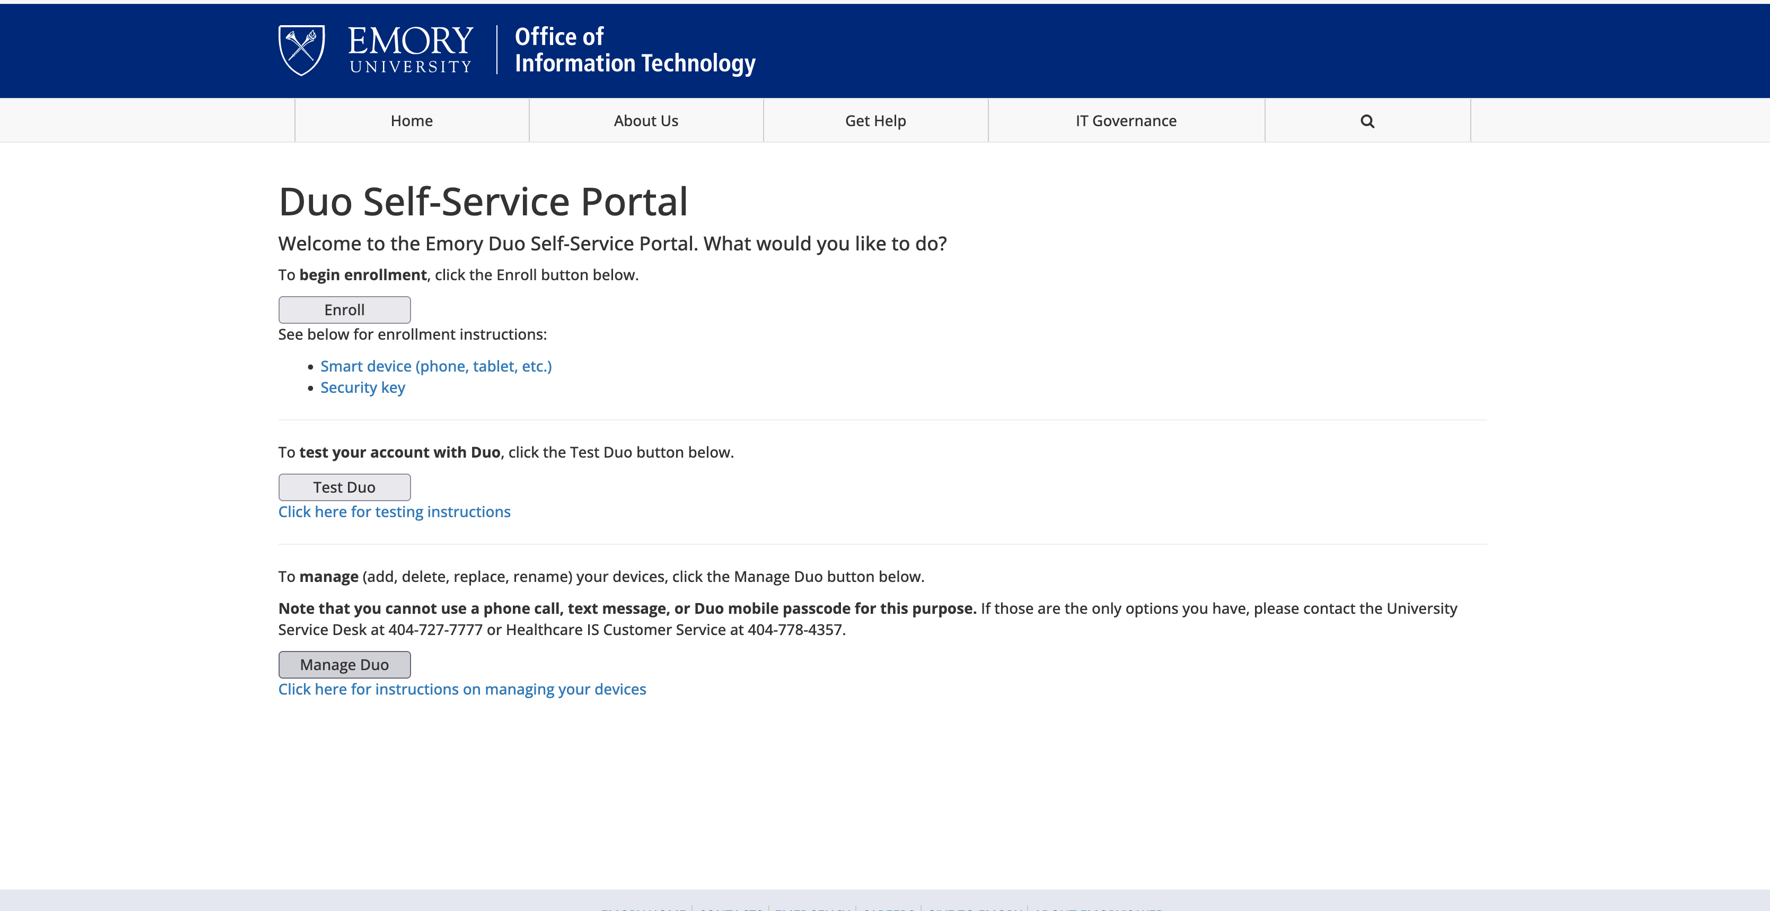Open the search magnifier icon
This screenshot has height=911, width=1770.
[1367, 121]
